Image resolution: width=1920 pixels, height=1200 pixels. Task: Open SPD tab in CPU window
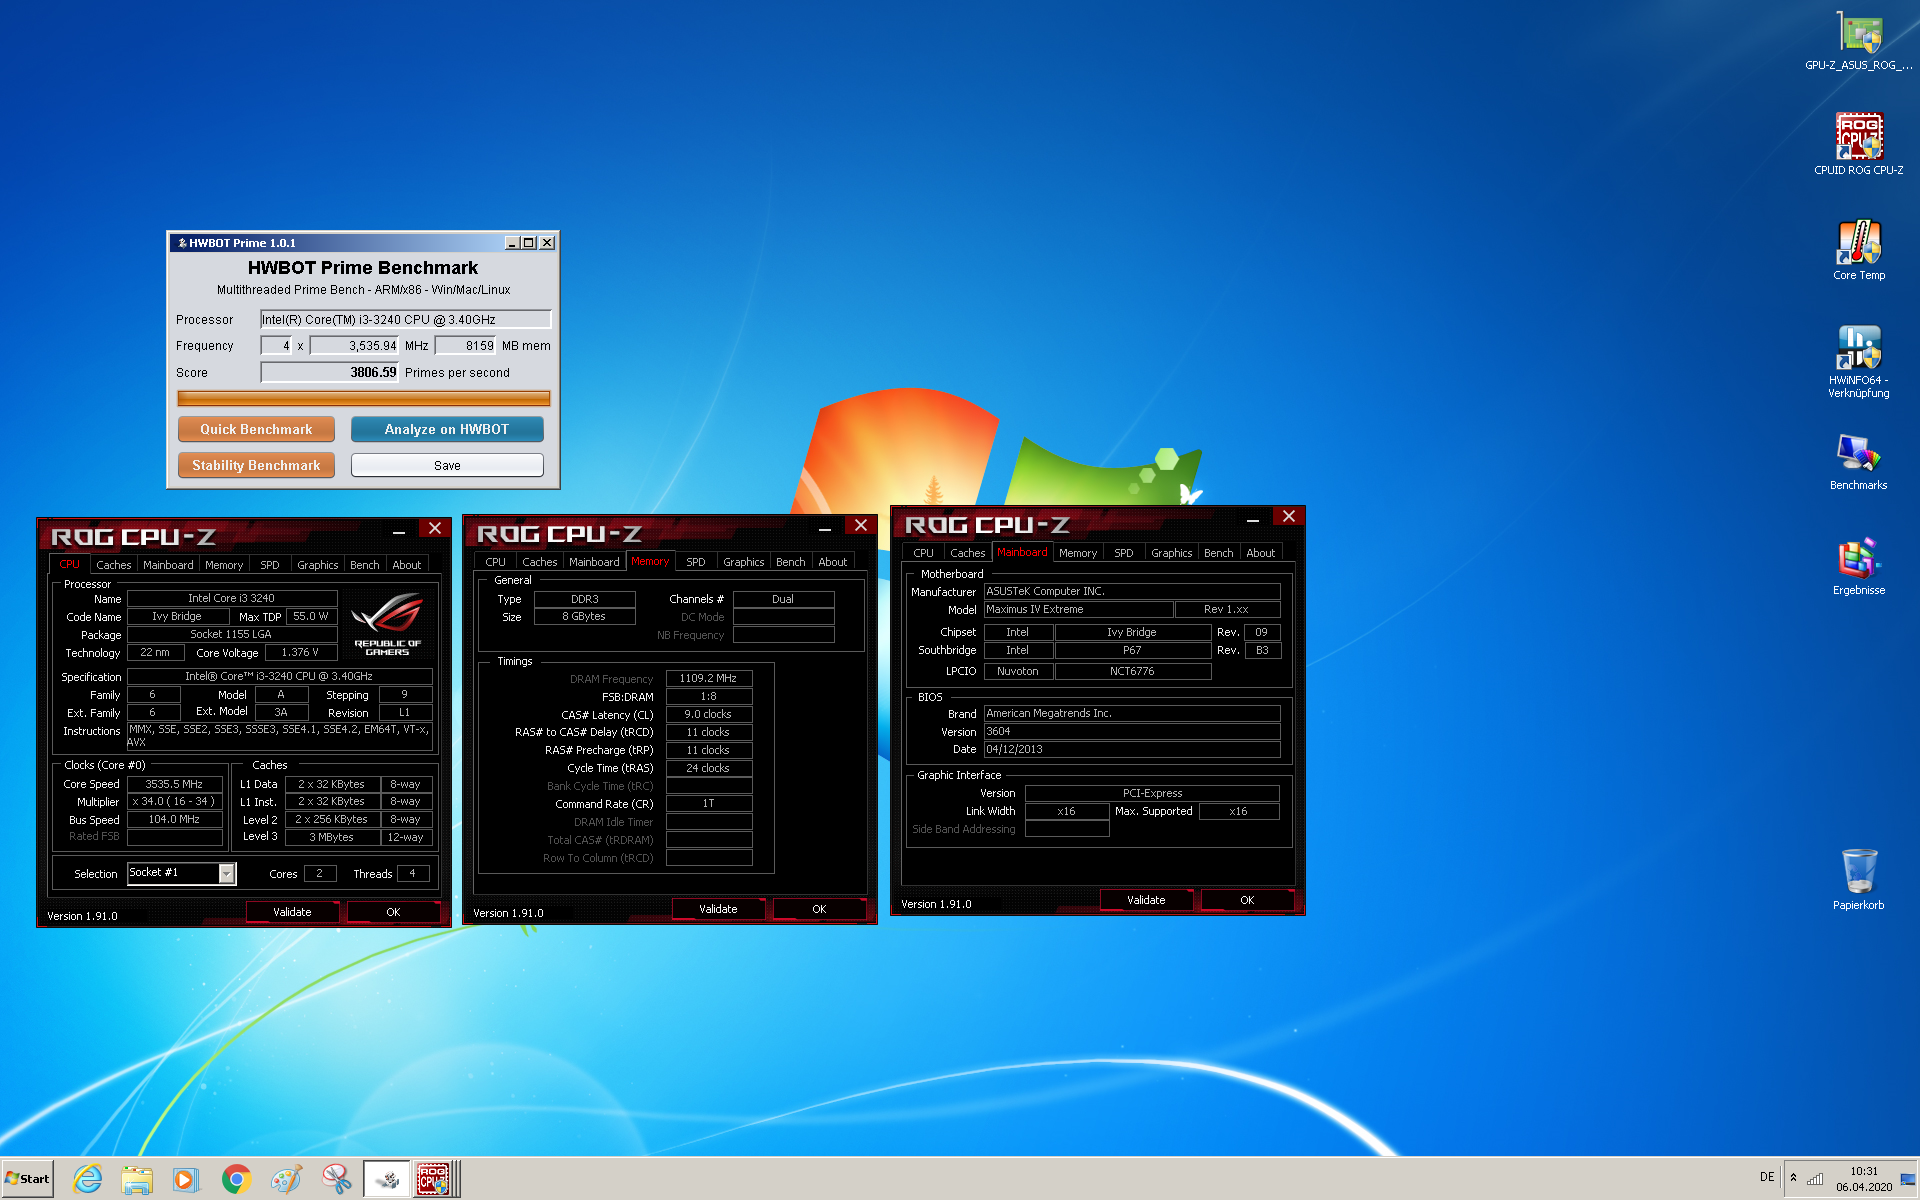(270, 565)
